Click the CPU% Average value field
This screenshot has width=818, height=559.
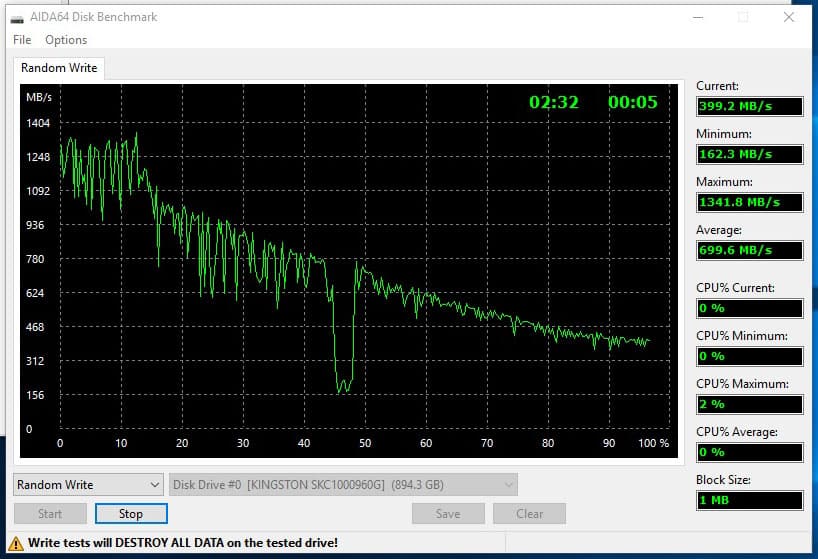[x=750, y=452]
